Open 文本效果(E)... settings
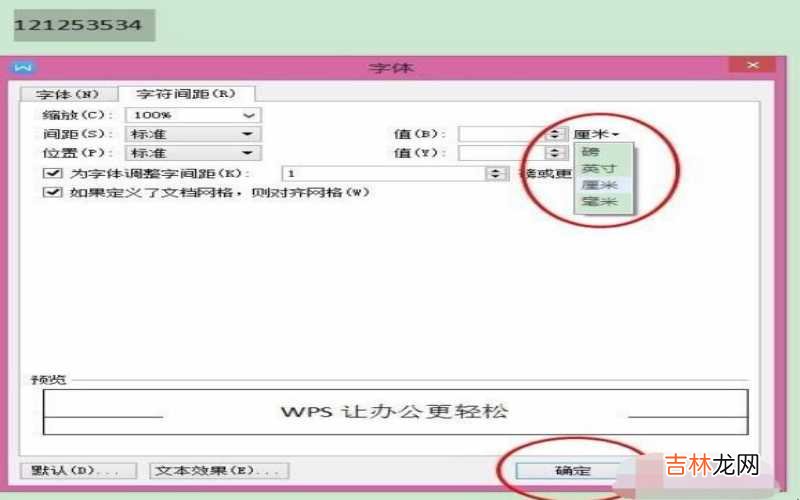The height and width of the screenshot is (500, 800). tap(219, 469)
